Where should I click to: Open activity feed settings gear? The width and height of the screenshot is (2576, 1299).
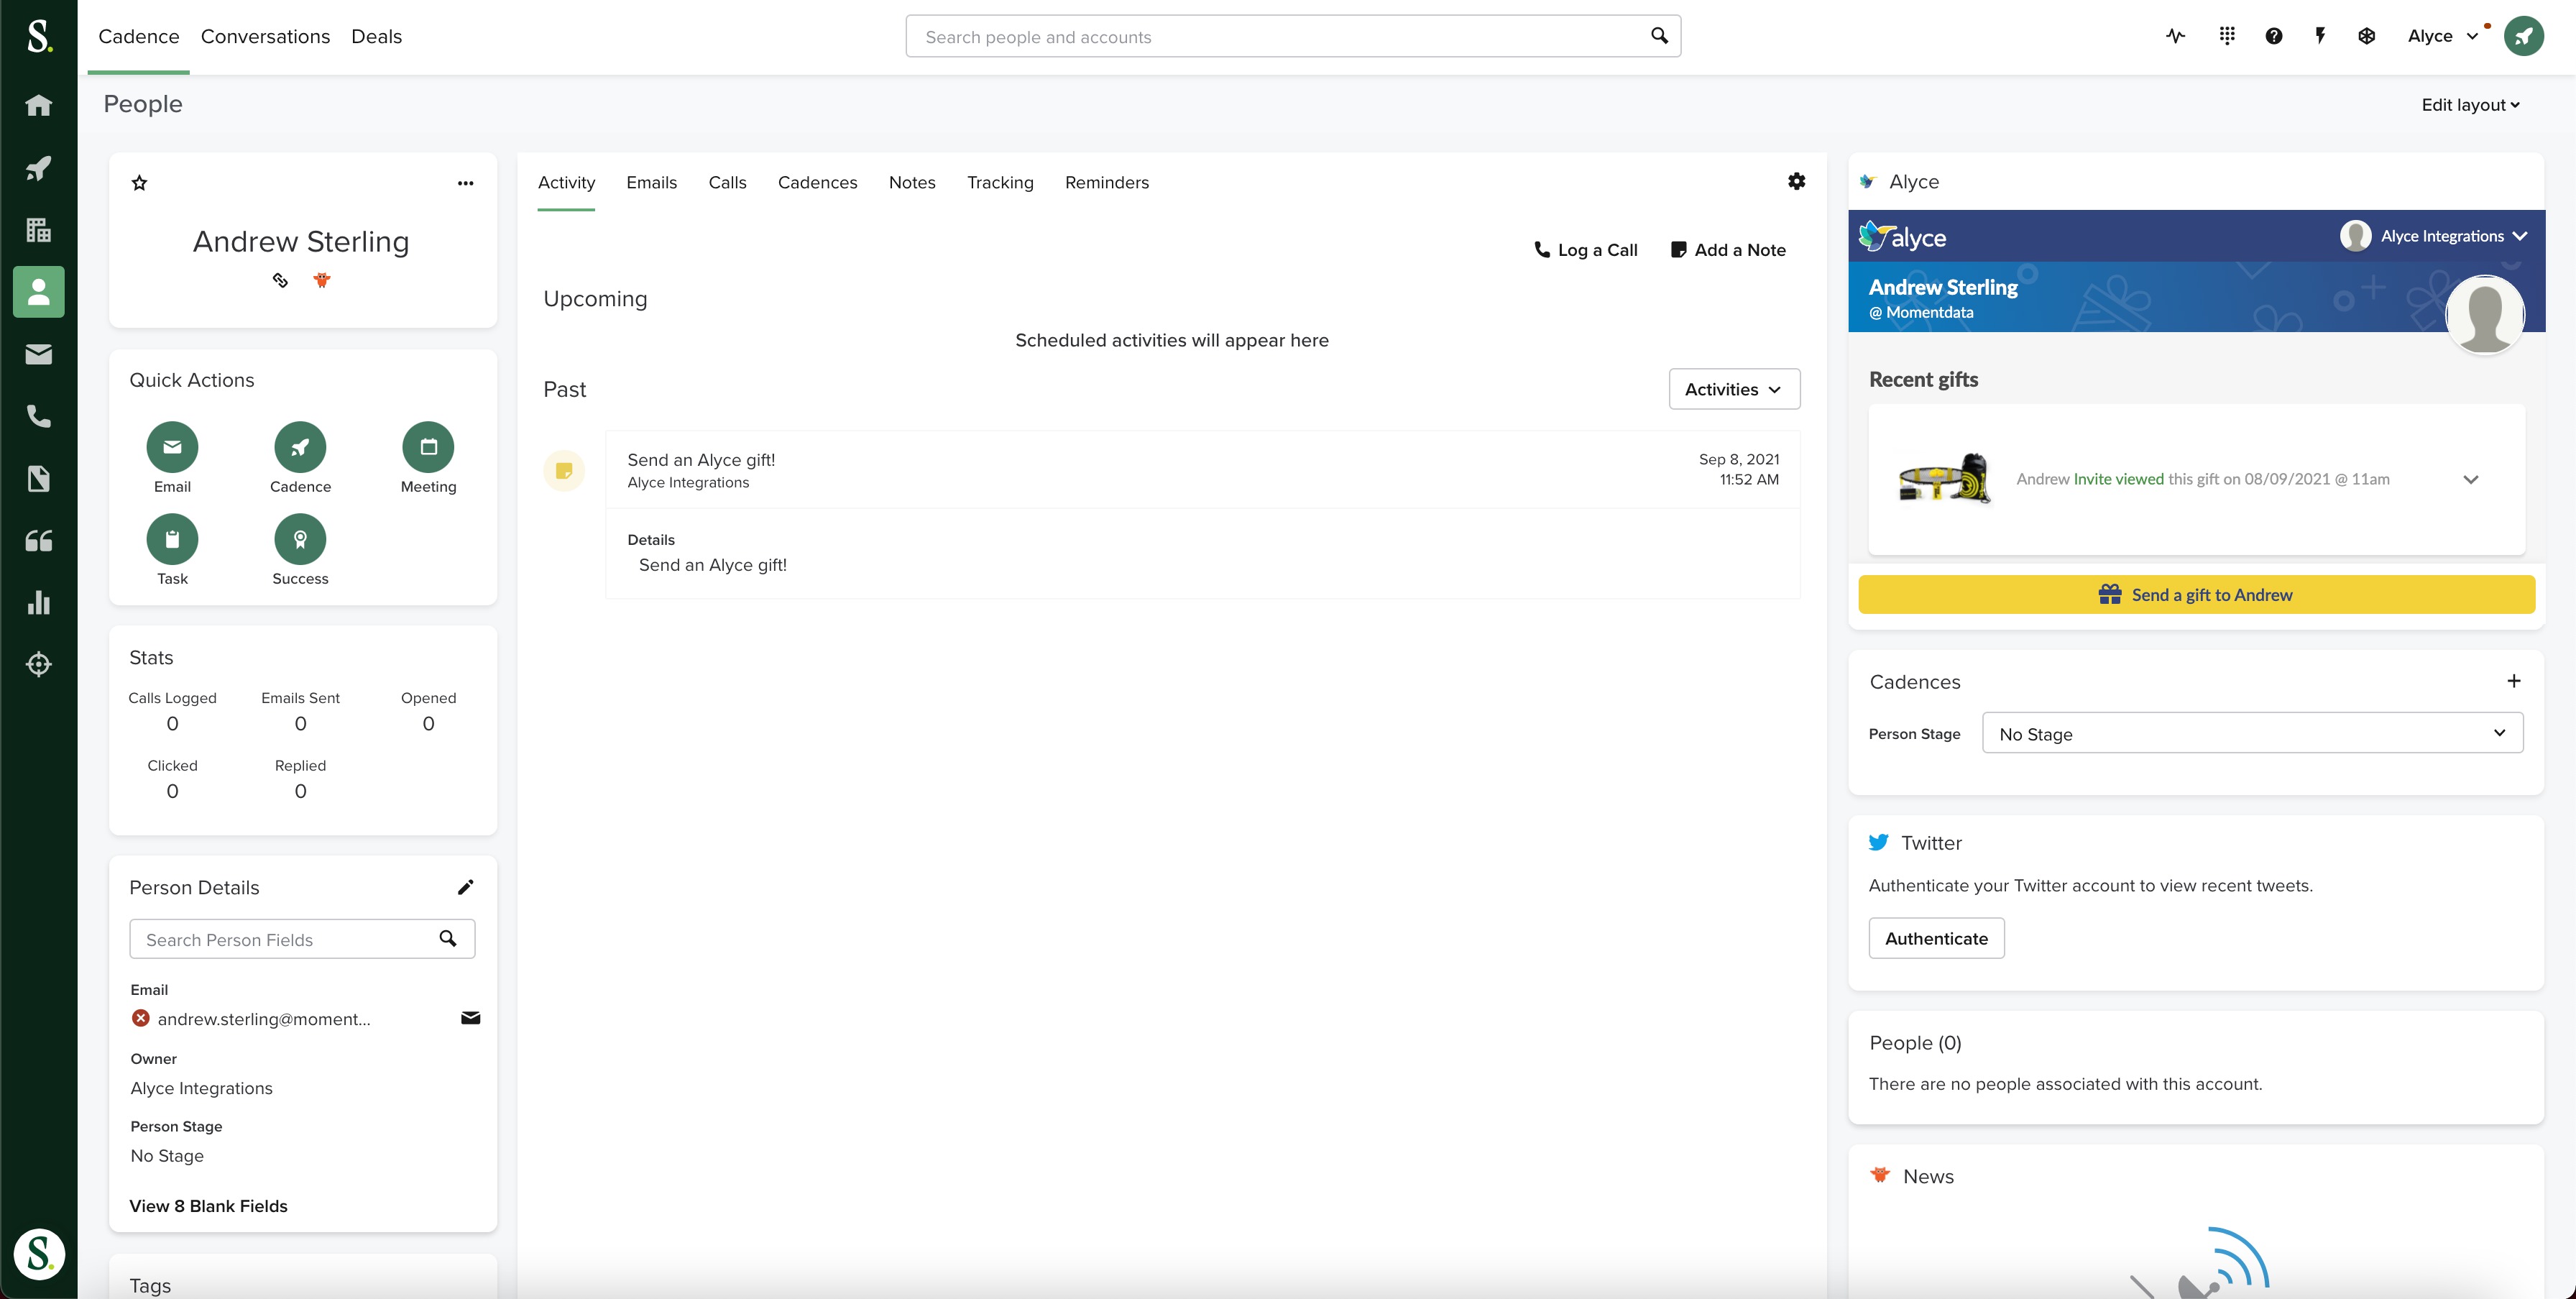[1796, 182]
